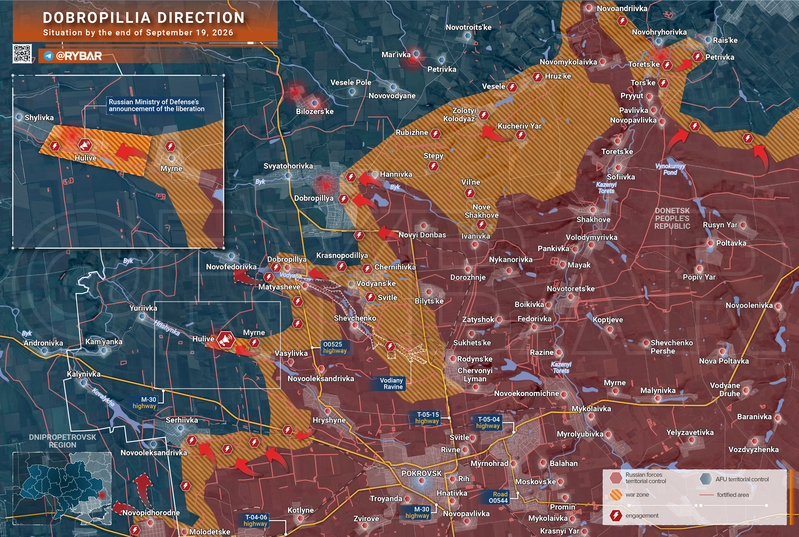Click the O0525 highway label
799x537 pixels.
tap(334, 347)
